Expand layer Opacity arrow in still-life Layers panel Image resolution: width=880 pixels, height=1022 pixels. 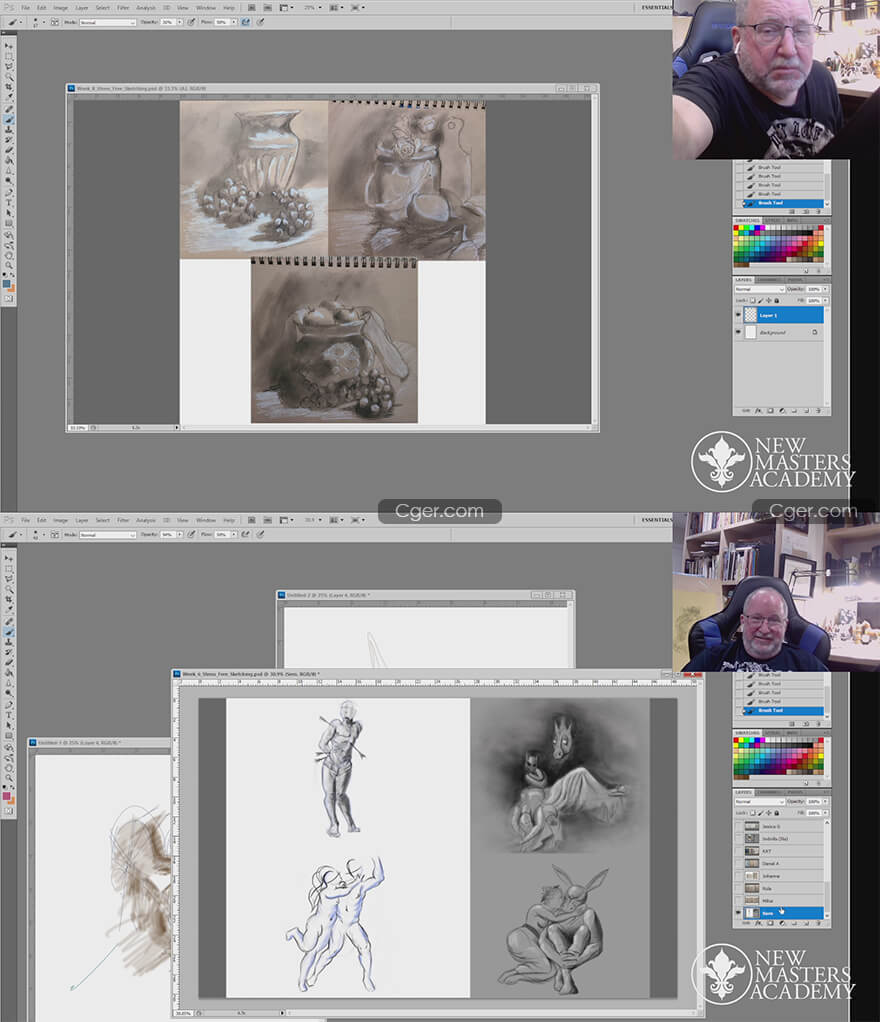click(x=825, y=289)
